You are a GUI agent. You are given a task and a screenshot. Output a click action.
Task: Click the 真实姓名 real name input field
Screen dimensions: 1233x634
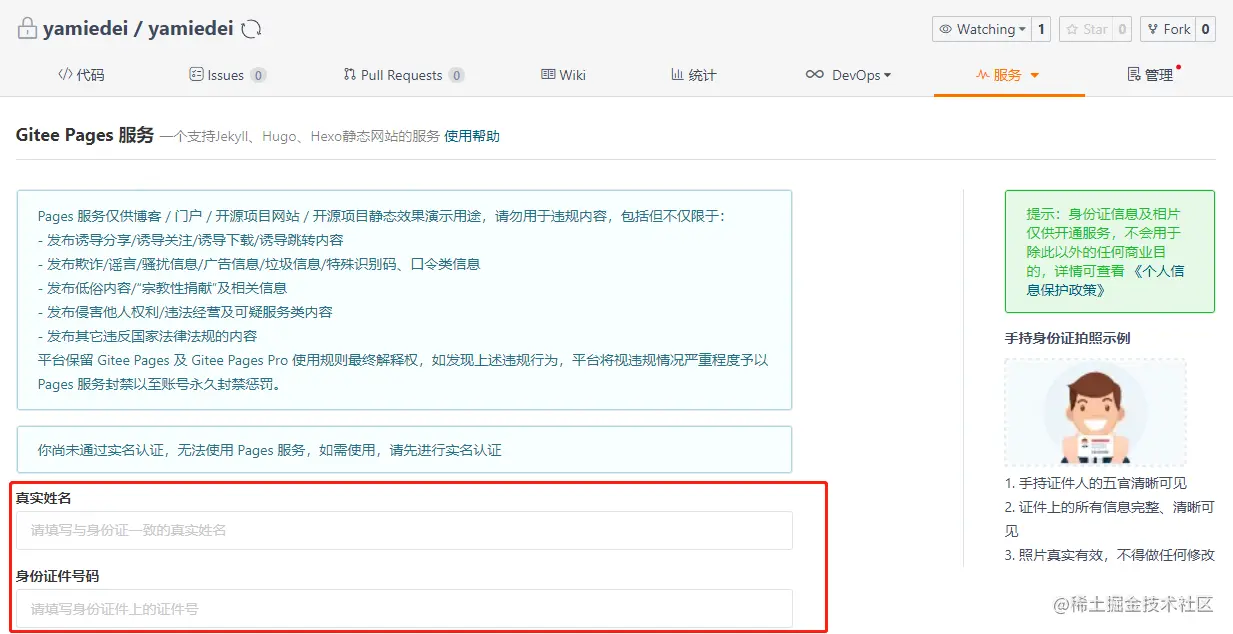404,530
